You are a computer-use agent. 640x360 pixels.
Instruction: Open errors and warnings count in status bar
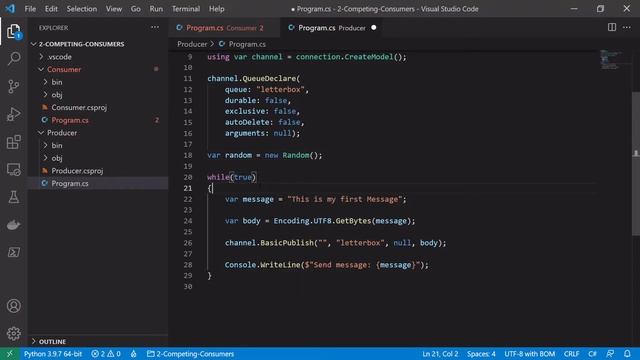(106, 354)
